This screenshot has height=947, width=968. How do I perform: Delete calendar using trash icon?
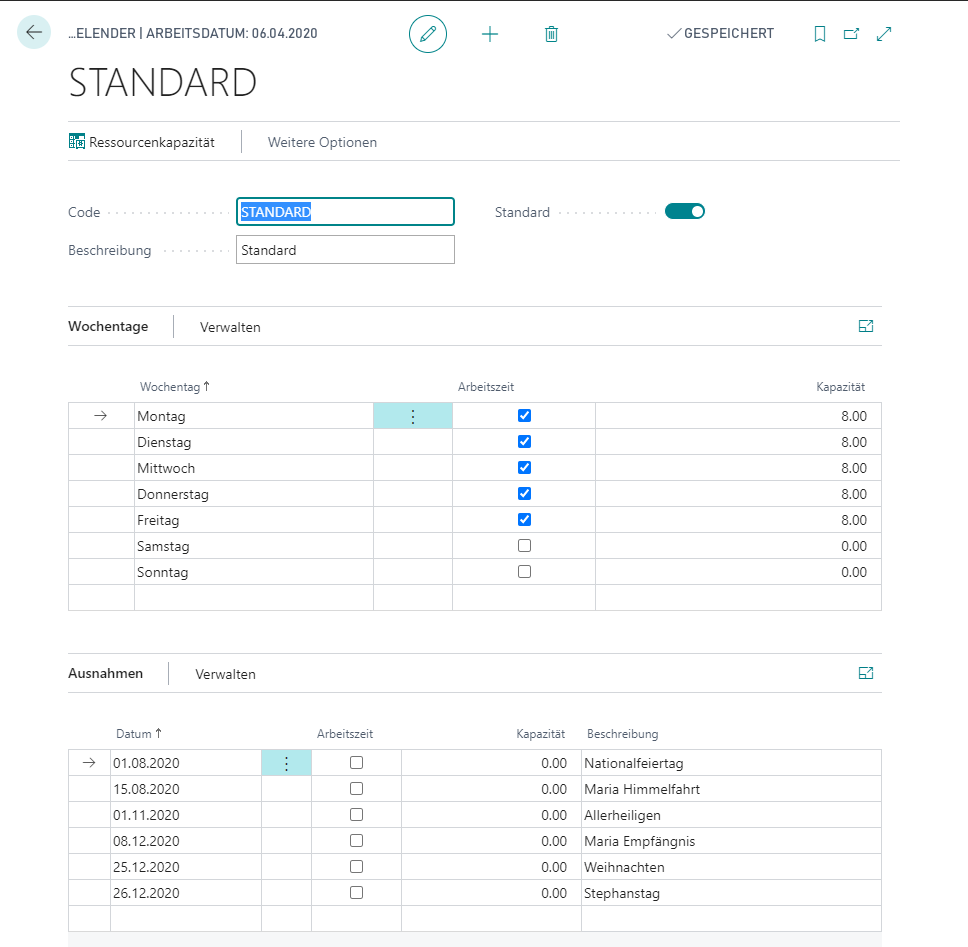pos(551,34)
